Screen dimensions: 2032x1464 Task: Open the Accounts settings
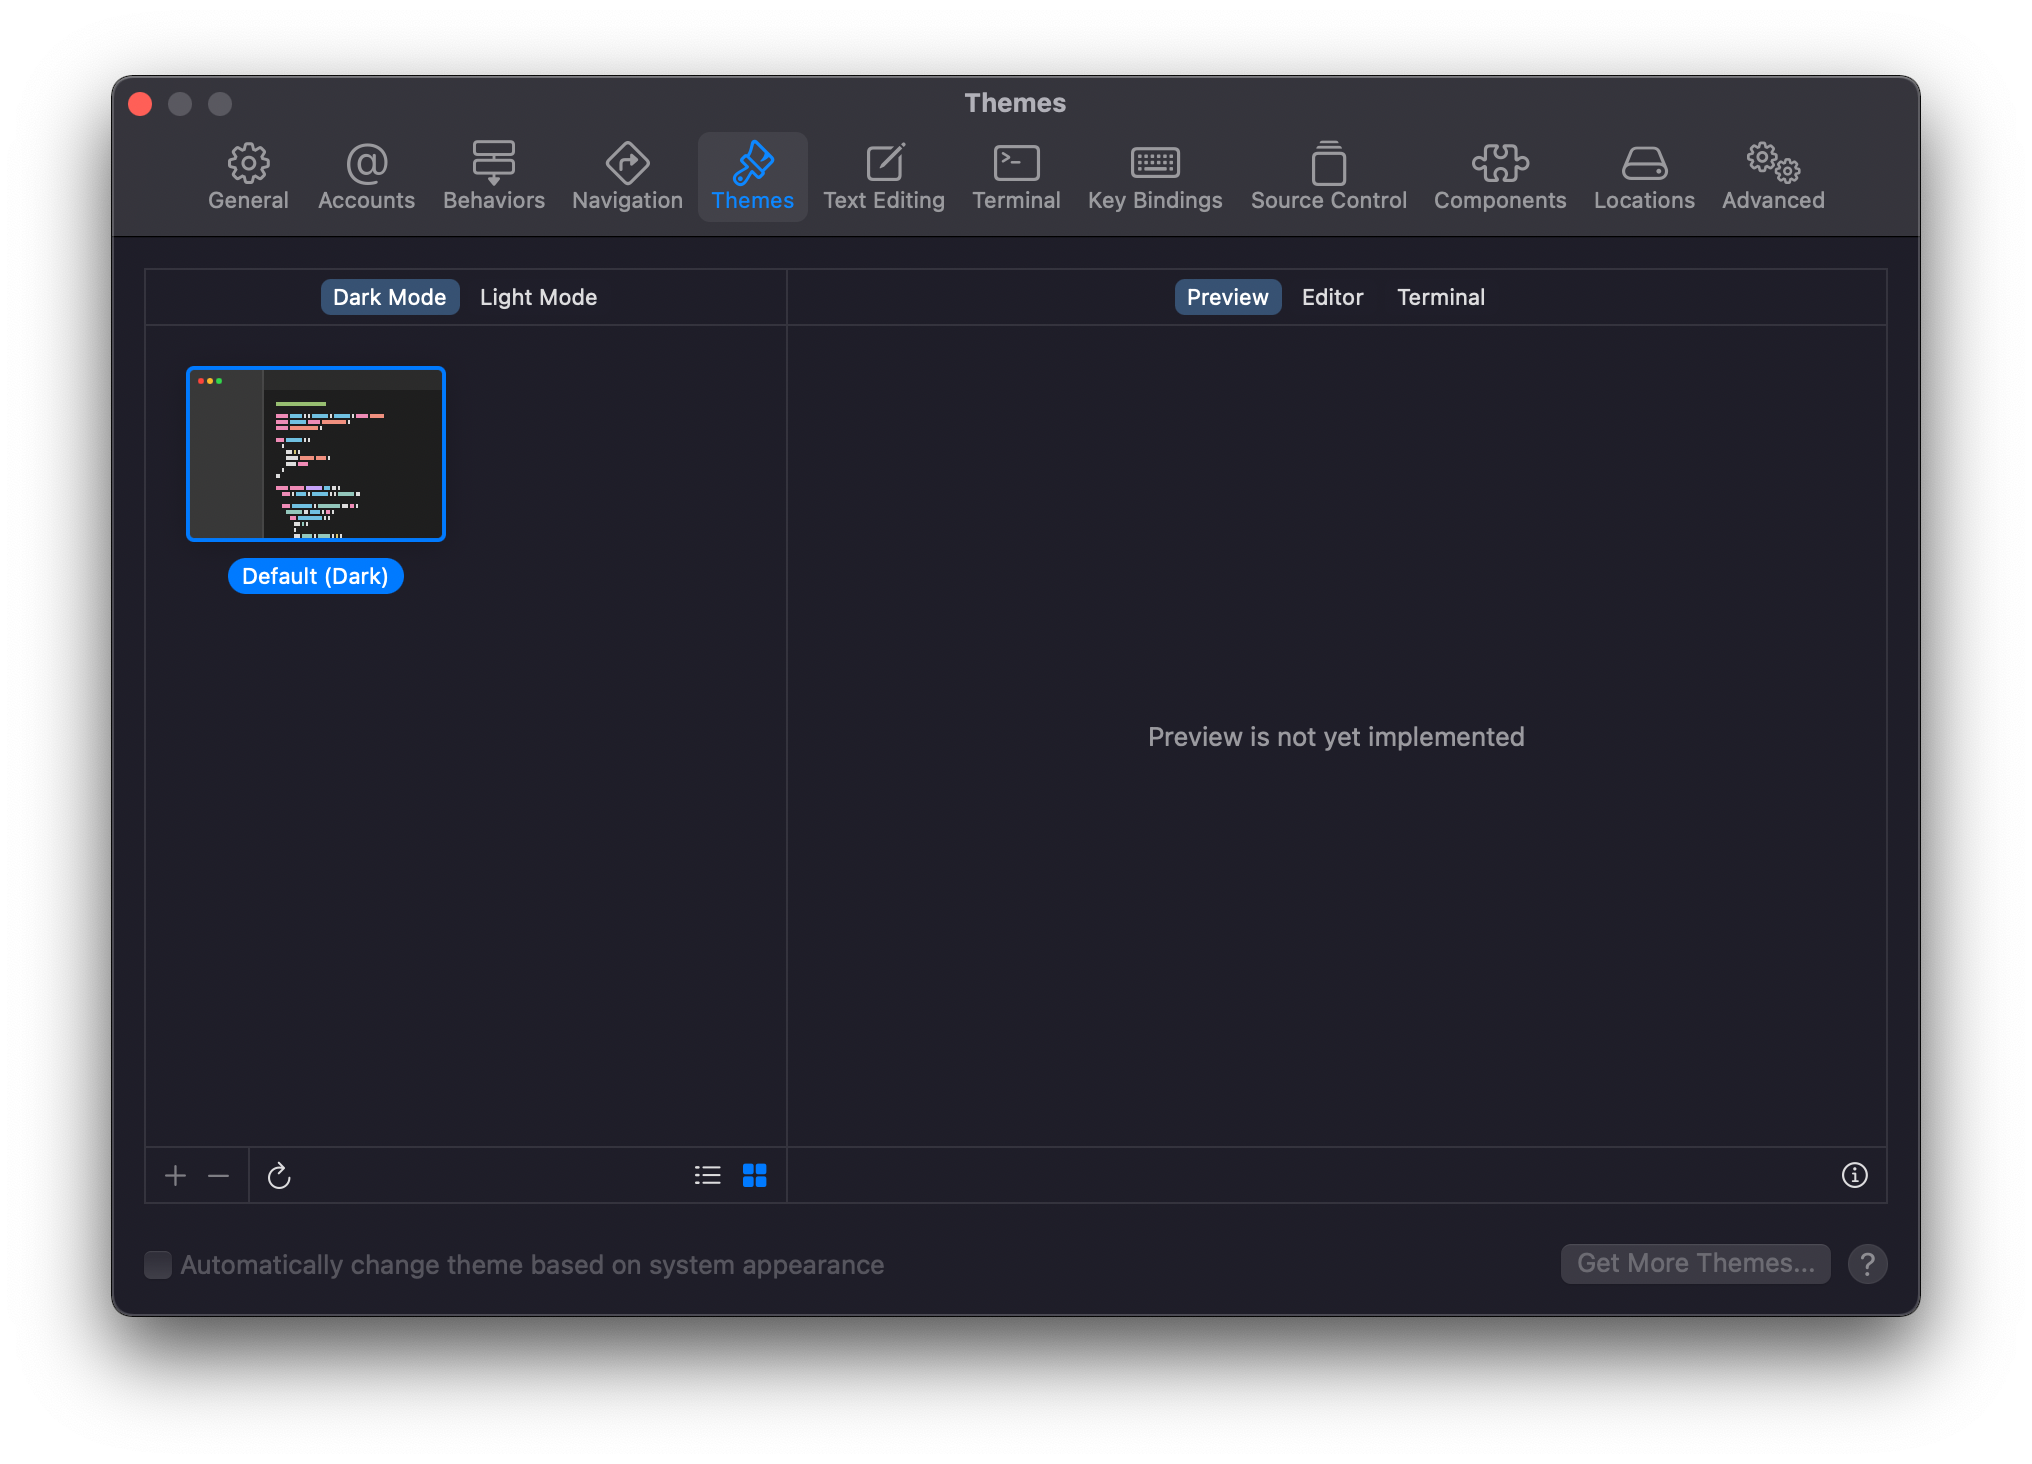coord(366,176)
